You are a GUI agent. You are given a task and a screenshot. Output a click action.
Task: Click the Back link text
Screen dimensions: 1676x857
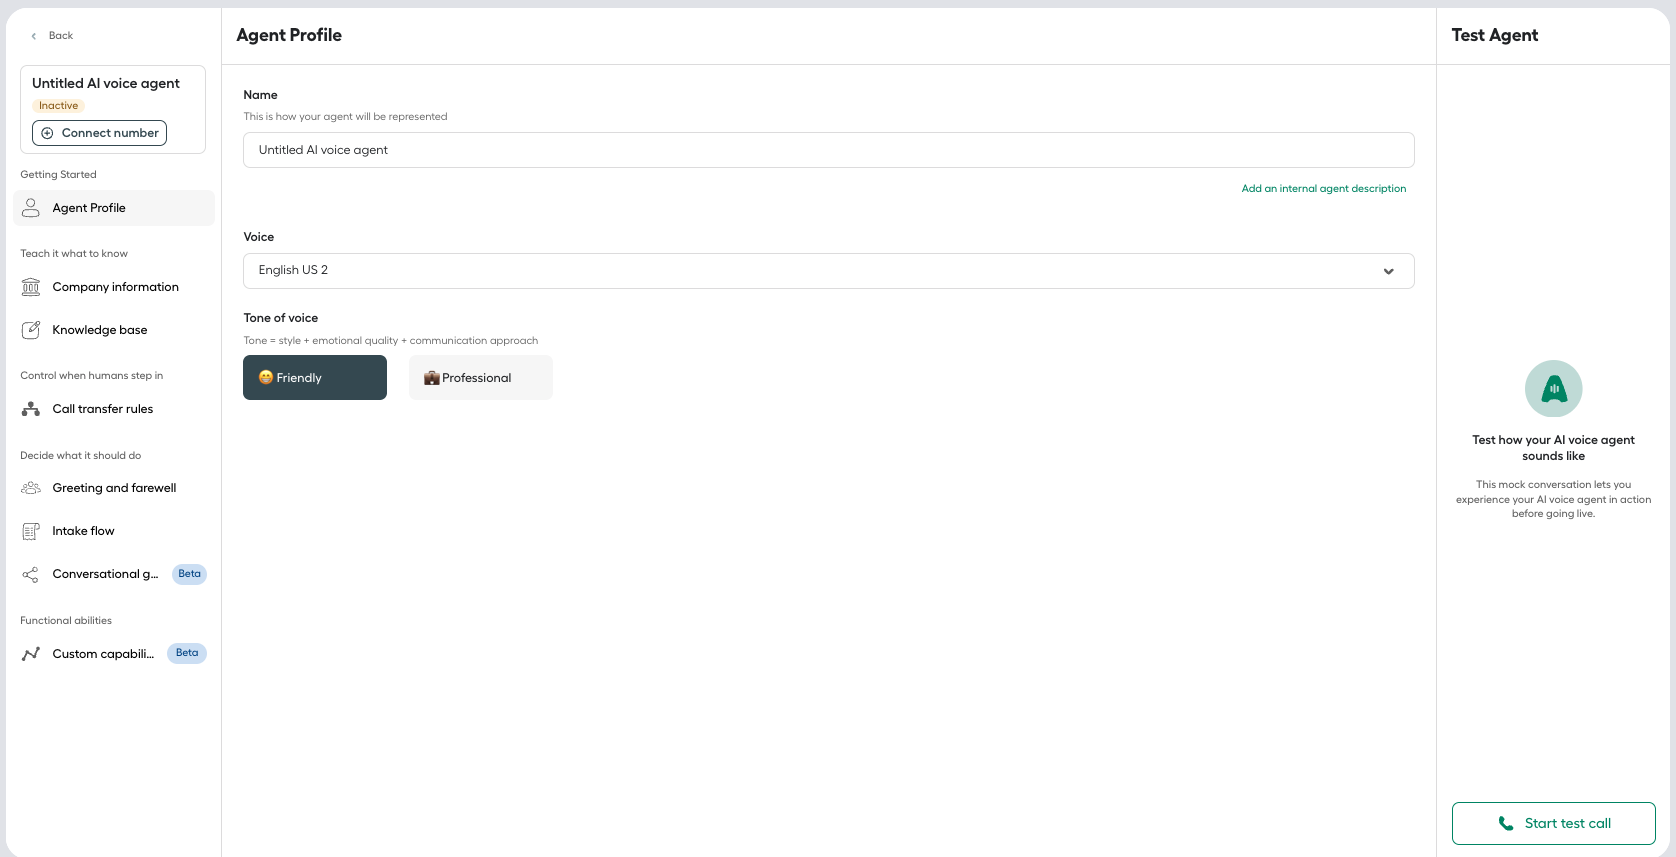click(61, 36)
